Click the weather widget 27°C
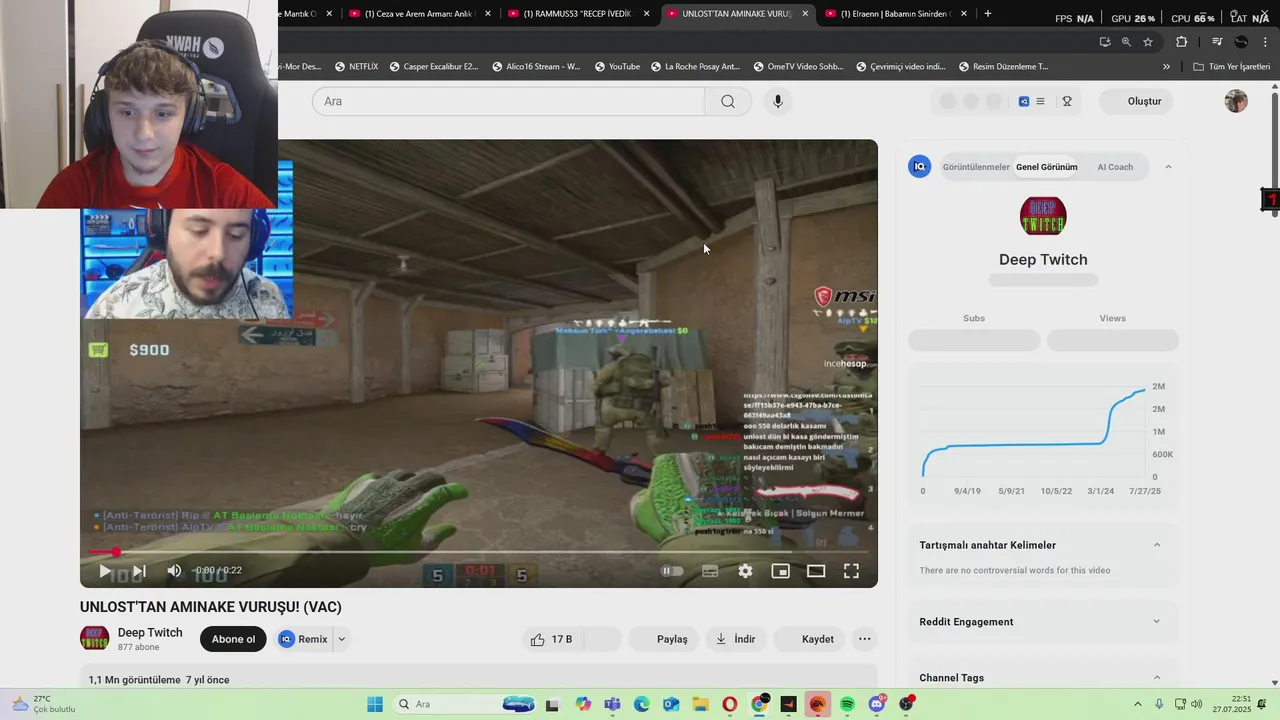 (43, 704)
